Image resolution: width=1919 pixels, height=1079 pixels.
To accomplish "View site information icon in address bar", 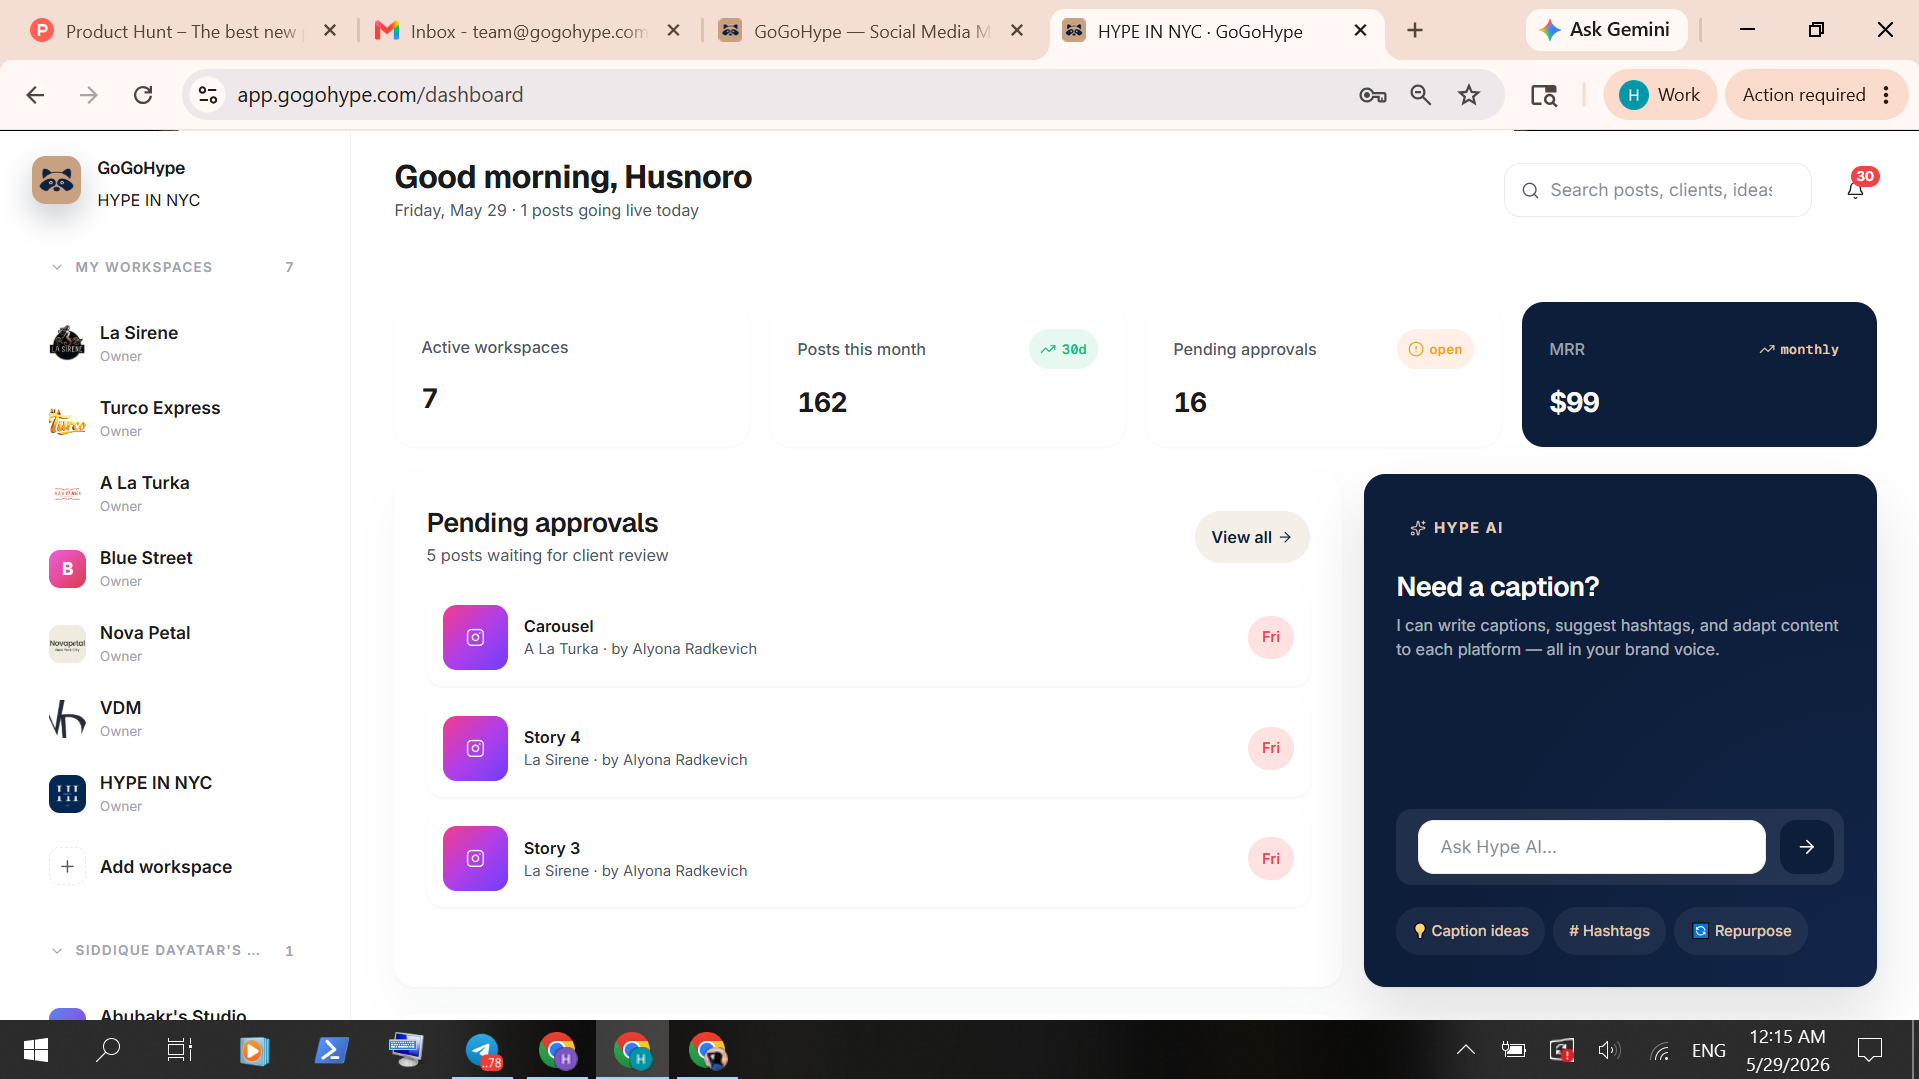I will point(208,95).
